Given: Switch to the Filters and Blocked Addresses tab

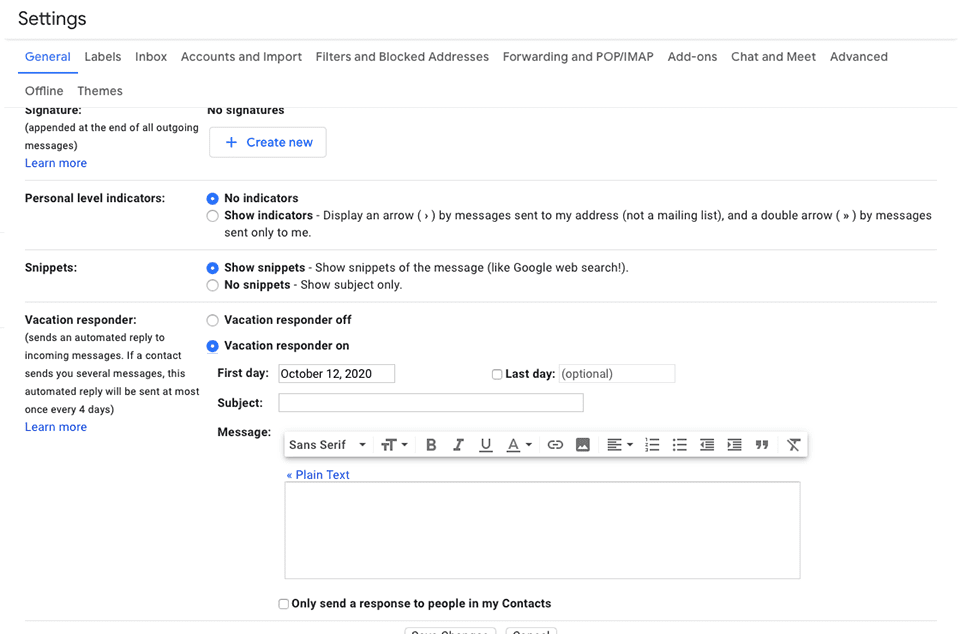Looking at the screenshot, I should click(402, 57).
